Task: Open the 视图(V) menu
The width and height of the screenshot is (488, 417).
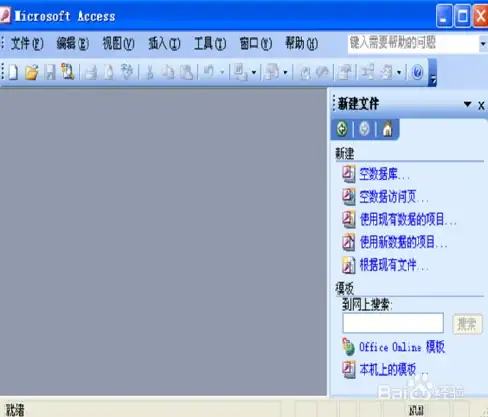Action: (x=118, y=44)
